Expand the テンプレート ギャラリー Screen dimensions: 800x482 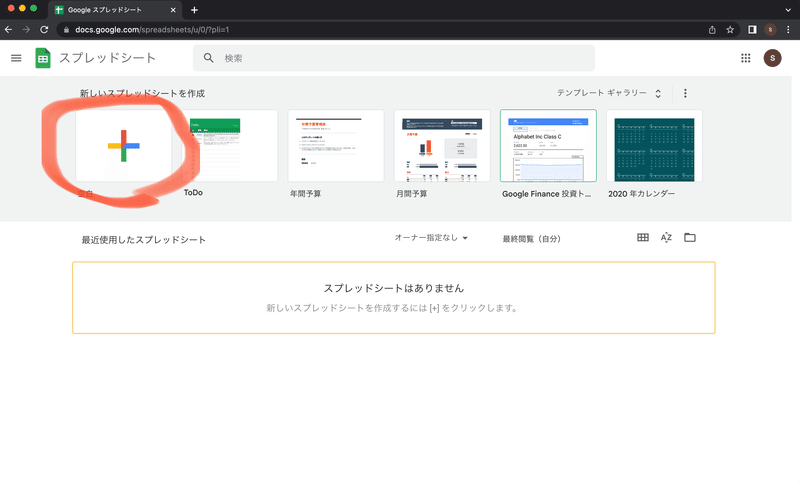pyautogui.click(x=609, y=93)
